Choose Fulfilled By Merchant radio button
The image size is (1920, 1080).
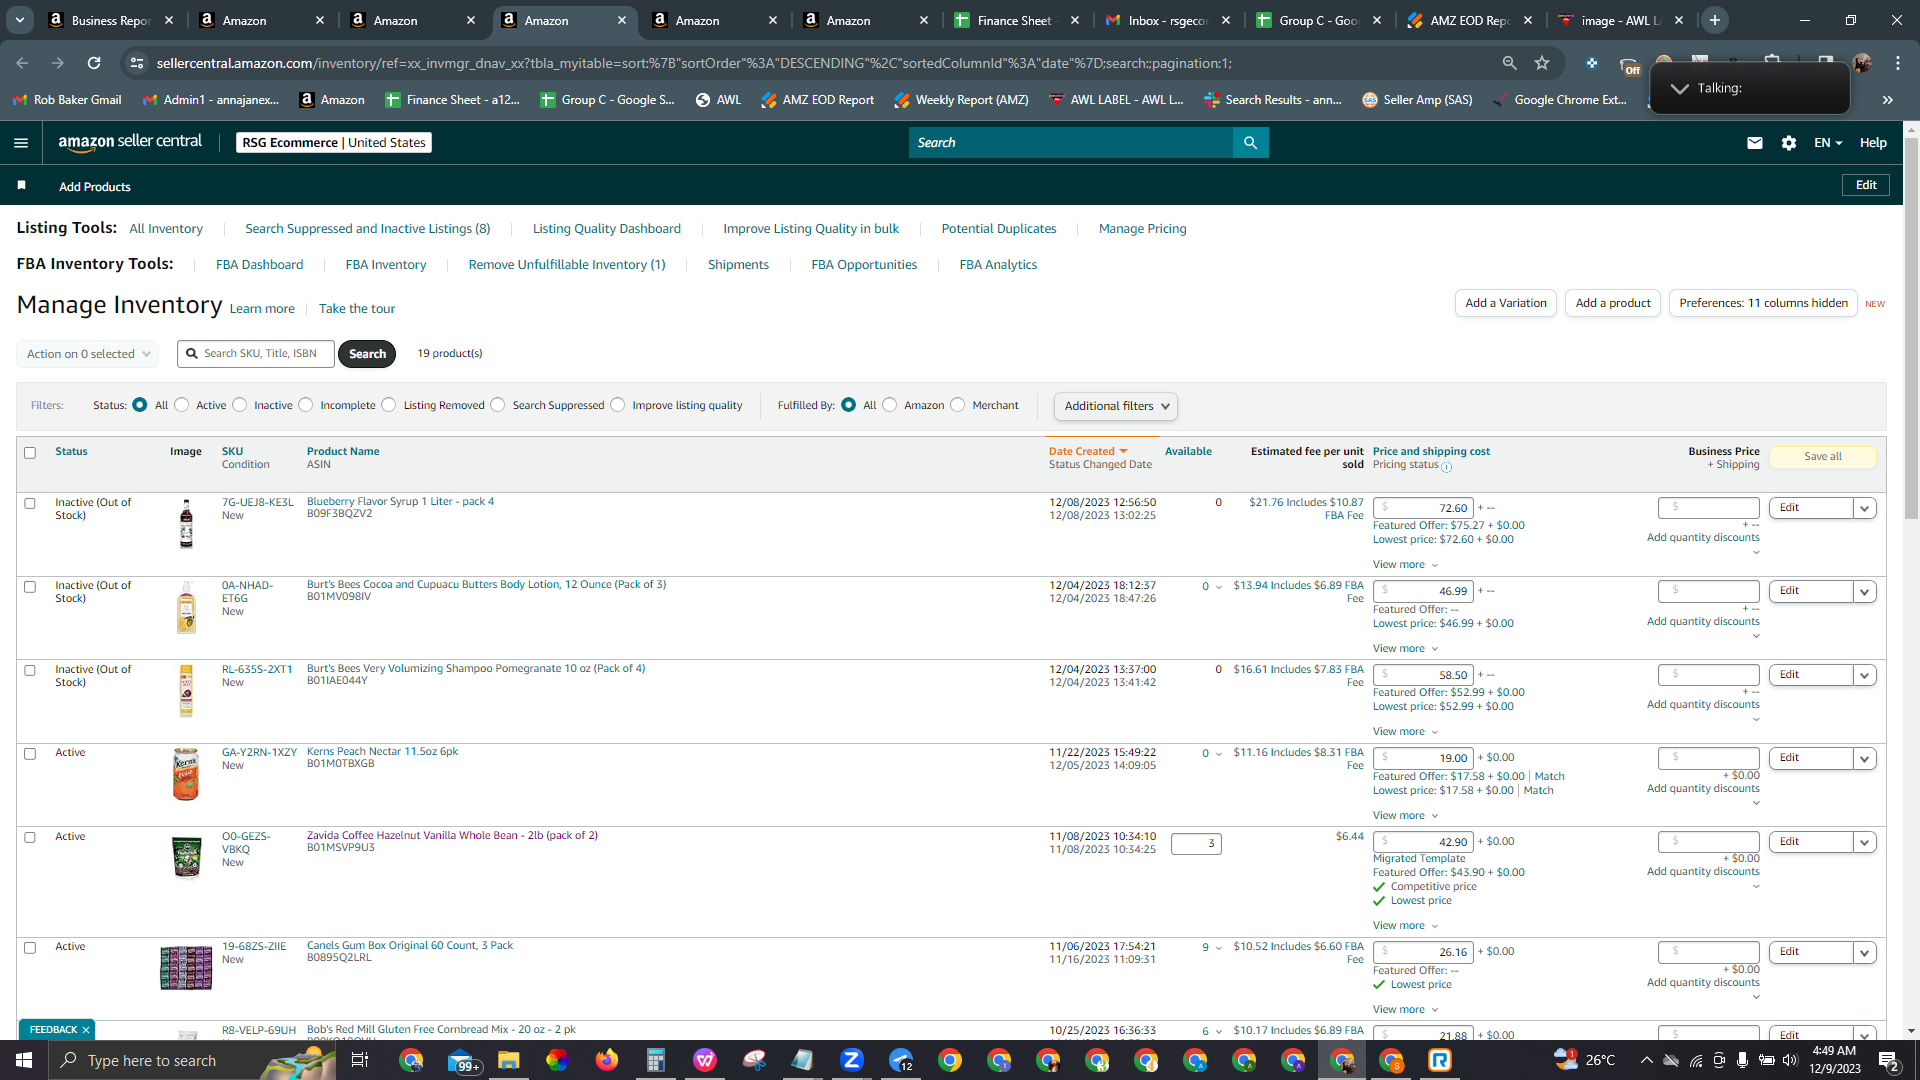tap(958, 405)
